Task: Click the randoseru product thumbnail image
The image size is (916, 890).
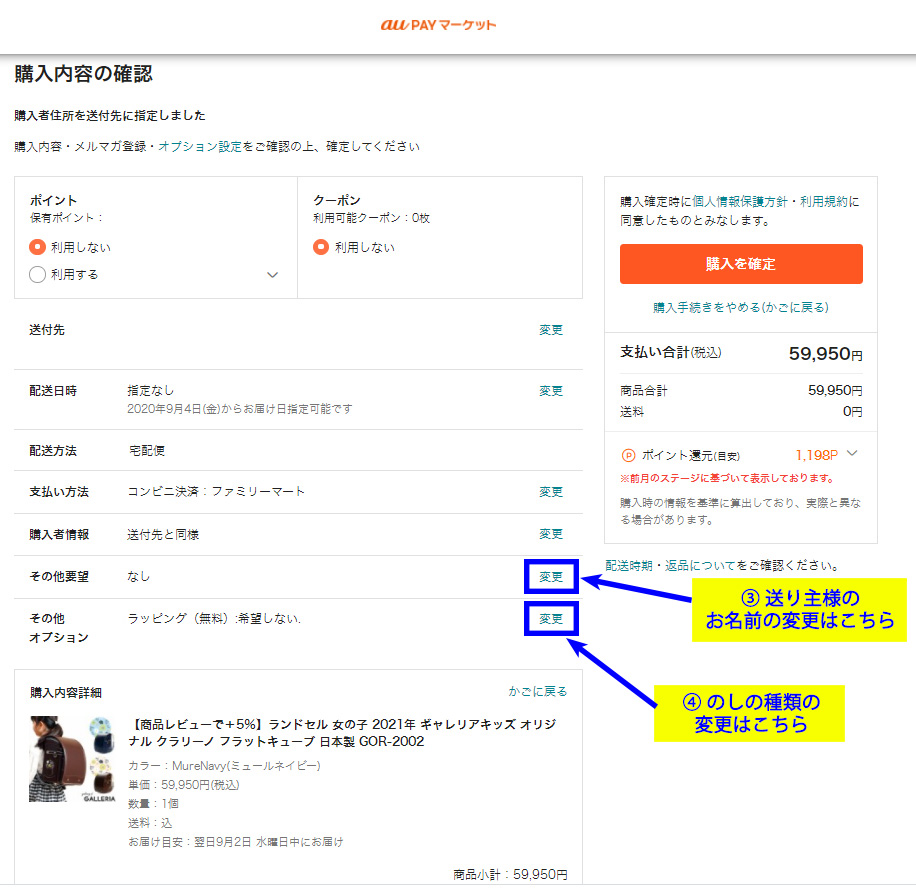Action: click(x=72, y=758)
